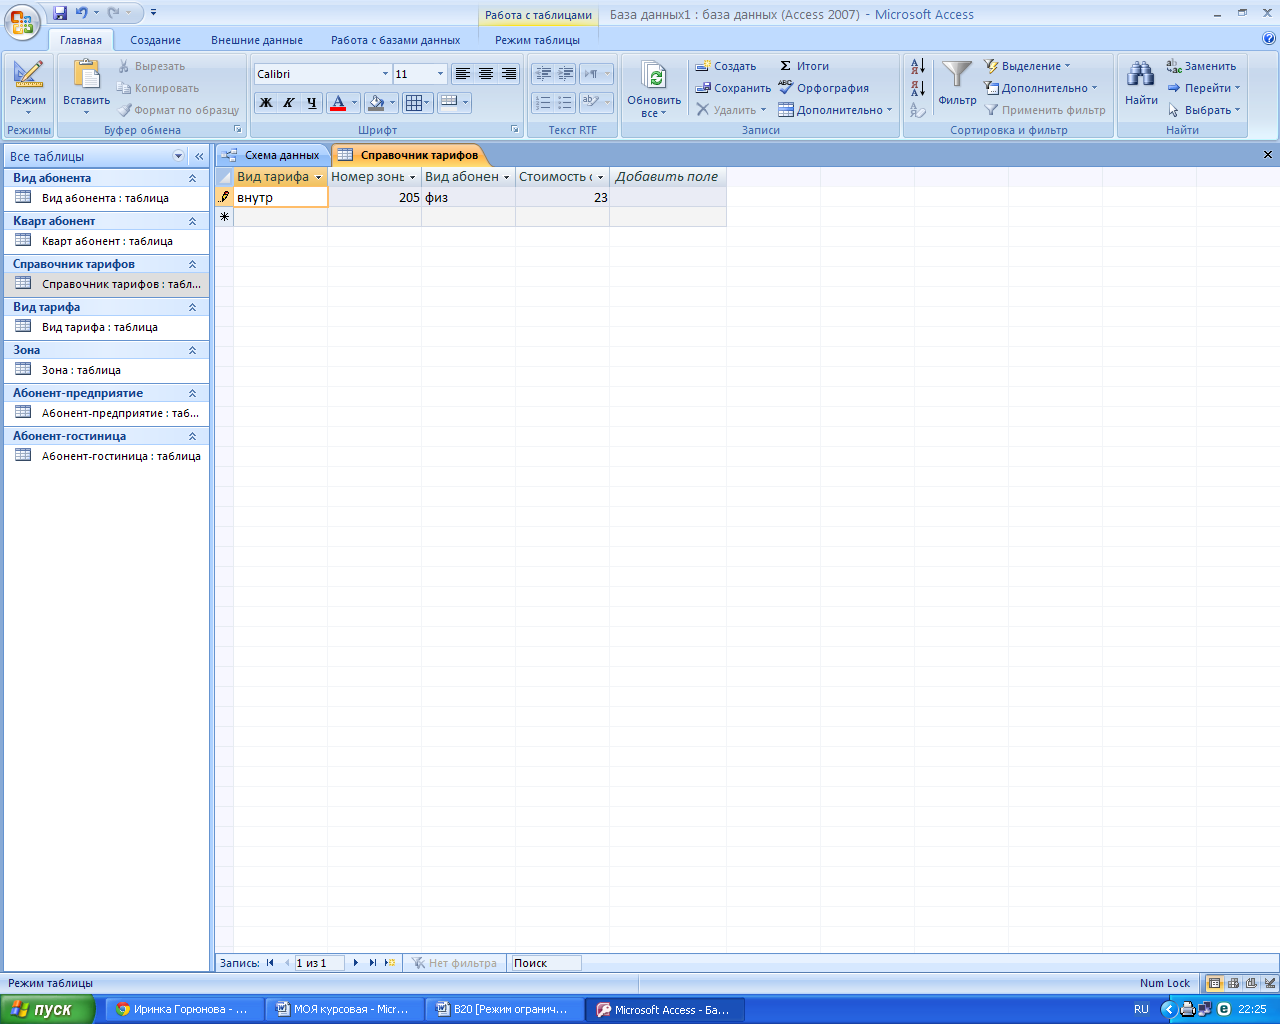The width and height of the screenshot is (1280, 1024).
Task: Open Внешние данные ribbon tab
Action: tap(257, 40)
